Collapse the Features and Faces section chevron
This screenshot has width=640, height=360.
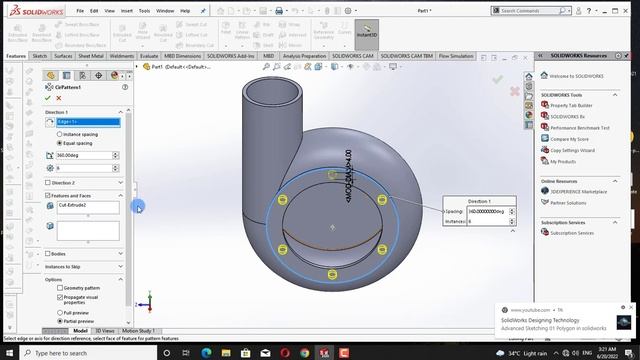click(120, 196)
